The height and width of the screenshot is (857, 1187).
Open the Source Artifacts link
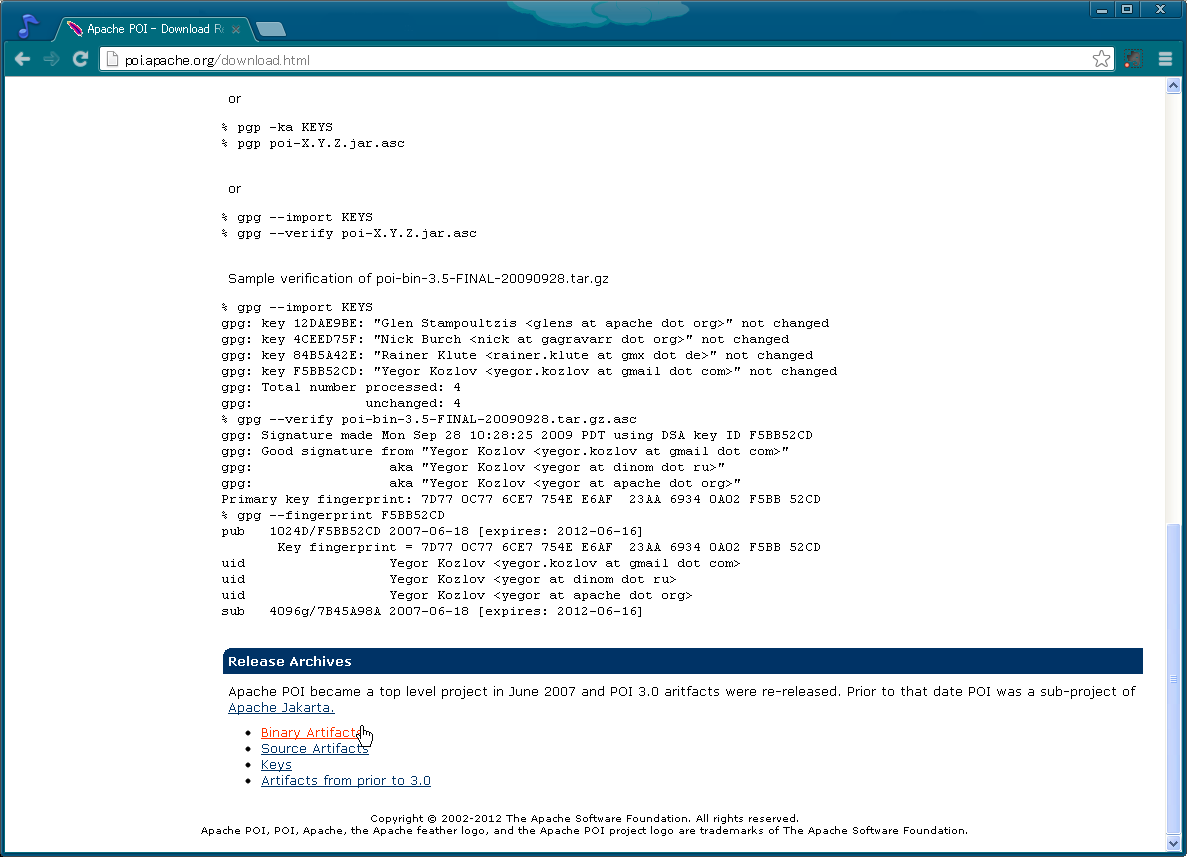pos(315,748)
